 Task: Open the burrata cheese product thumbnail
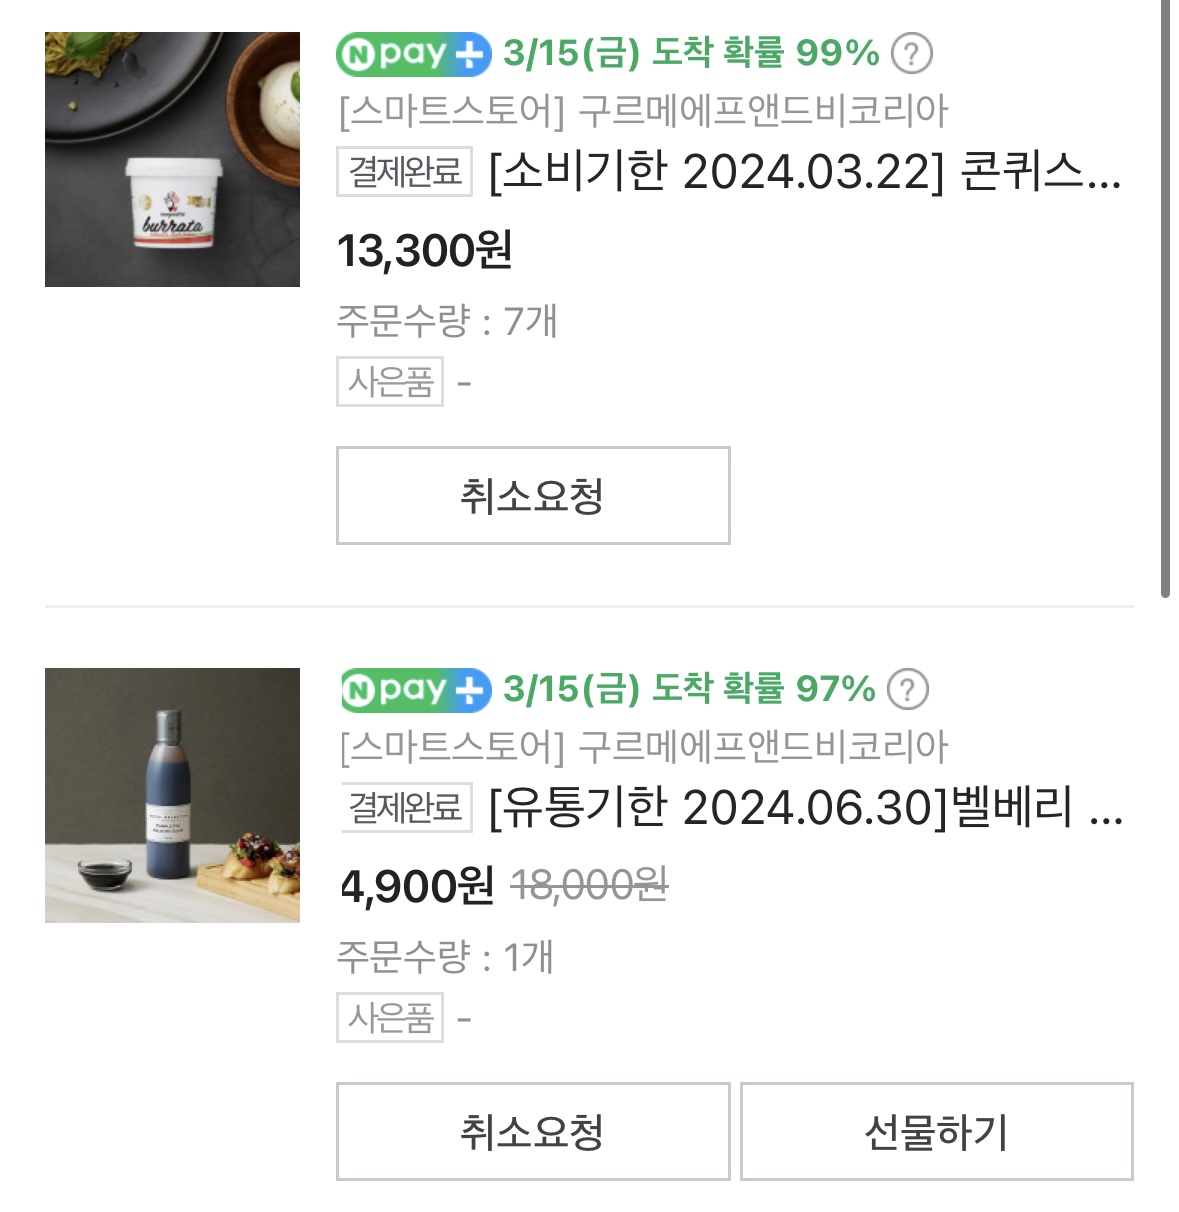pyautogui.click(x=172, y=159)
